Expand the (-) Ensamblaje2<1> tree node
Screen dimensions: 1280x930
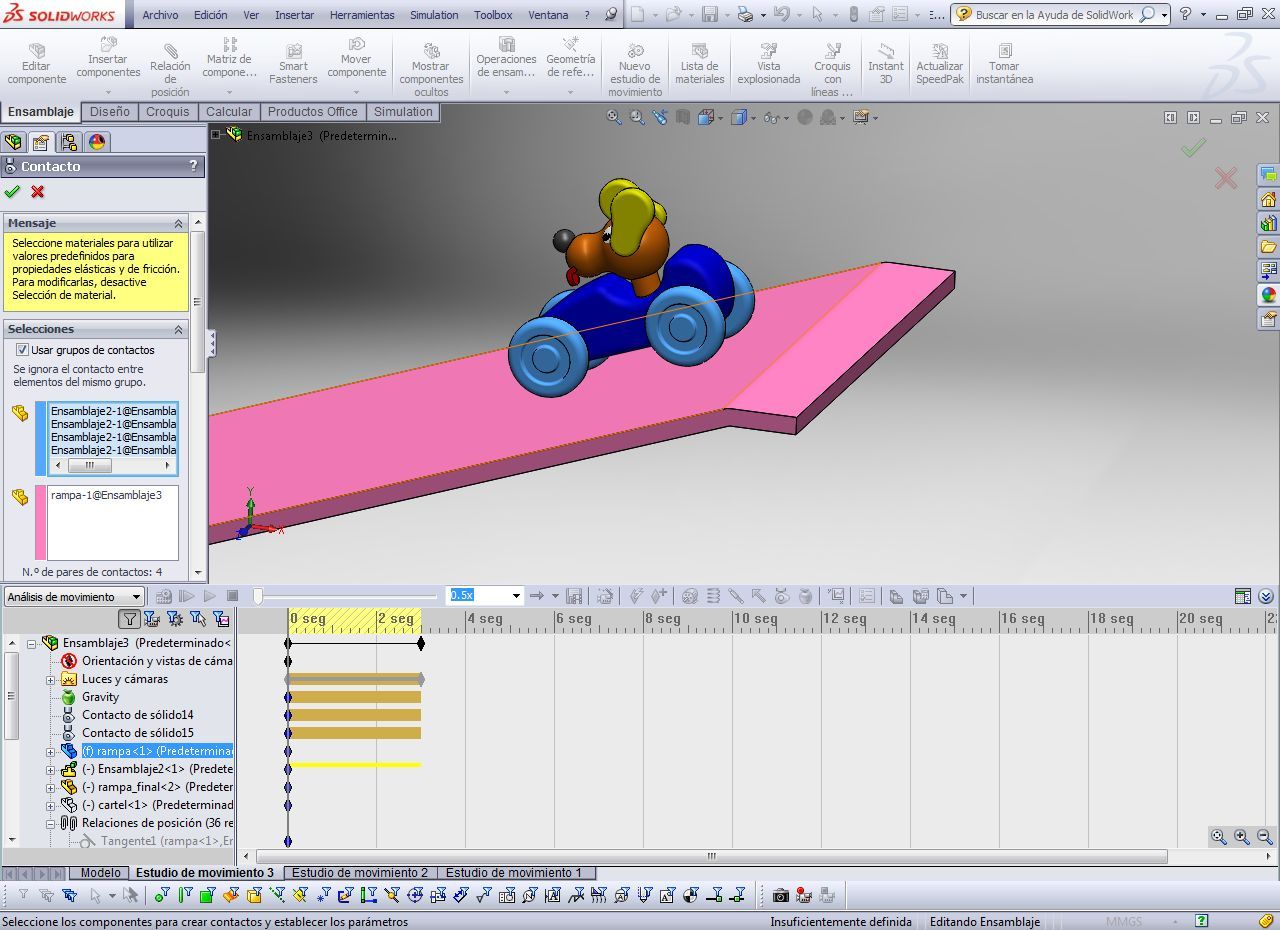[51, 770]
